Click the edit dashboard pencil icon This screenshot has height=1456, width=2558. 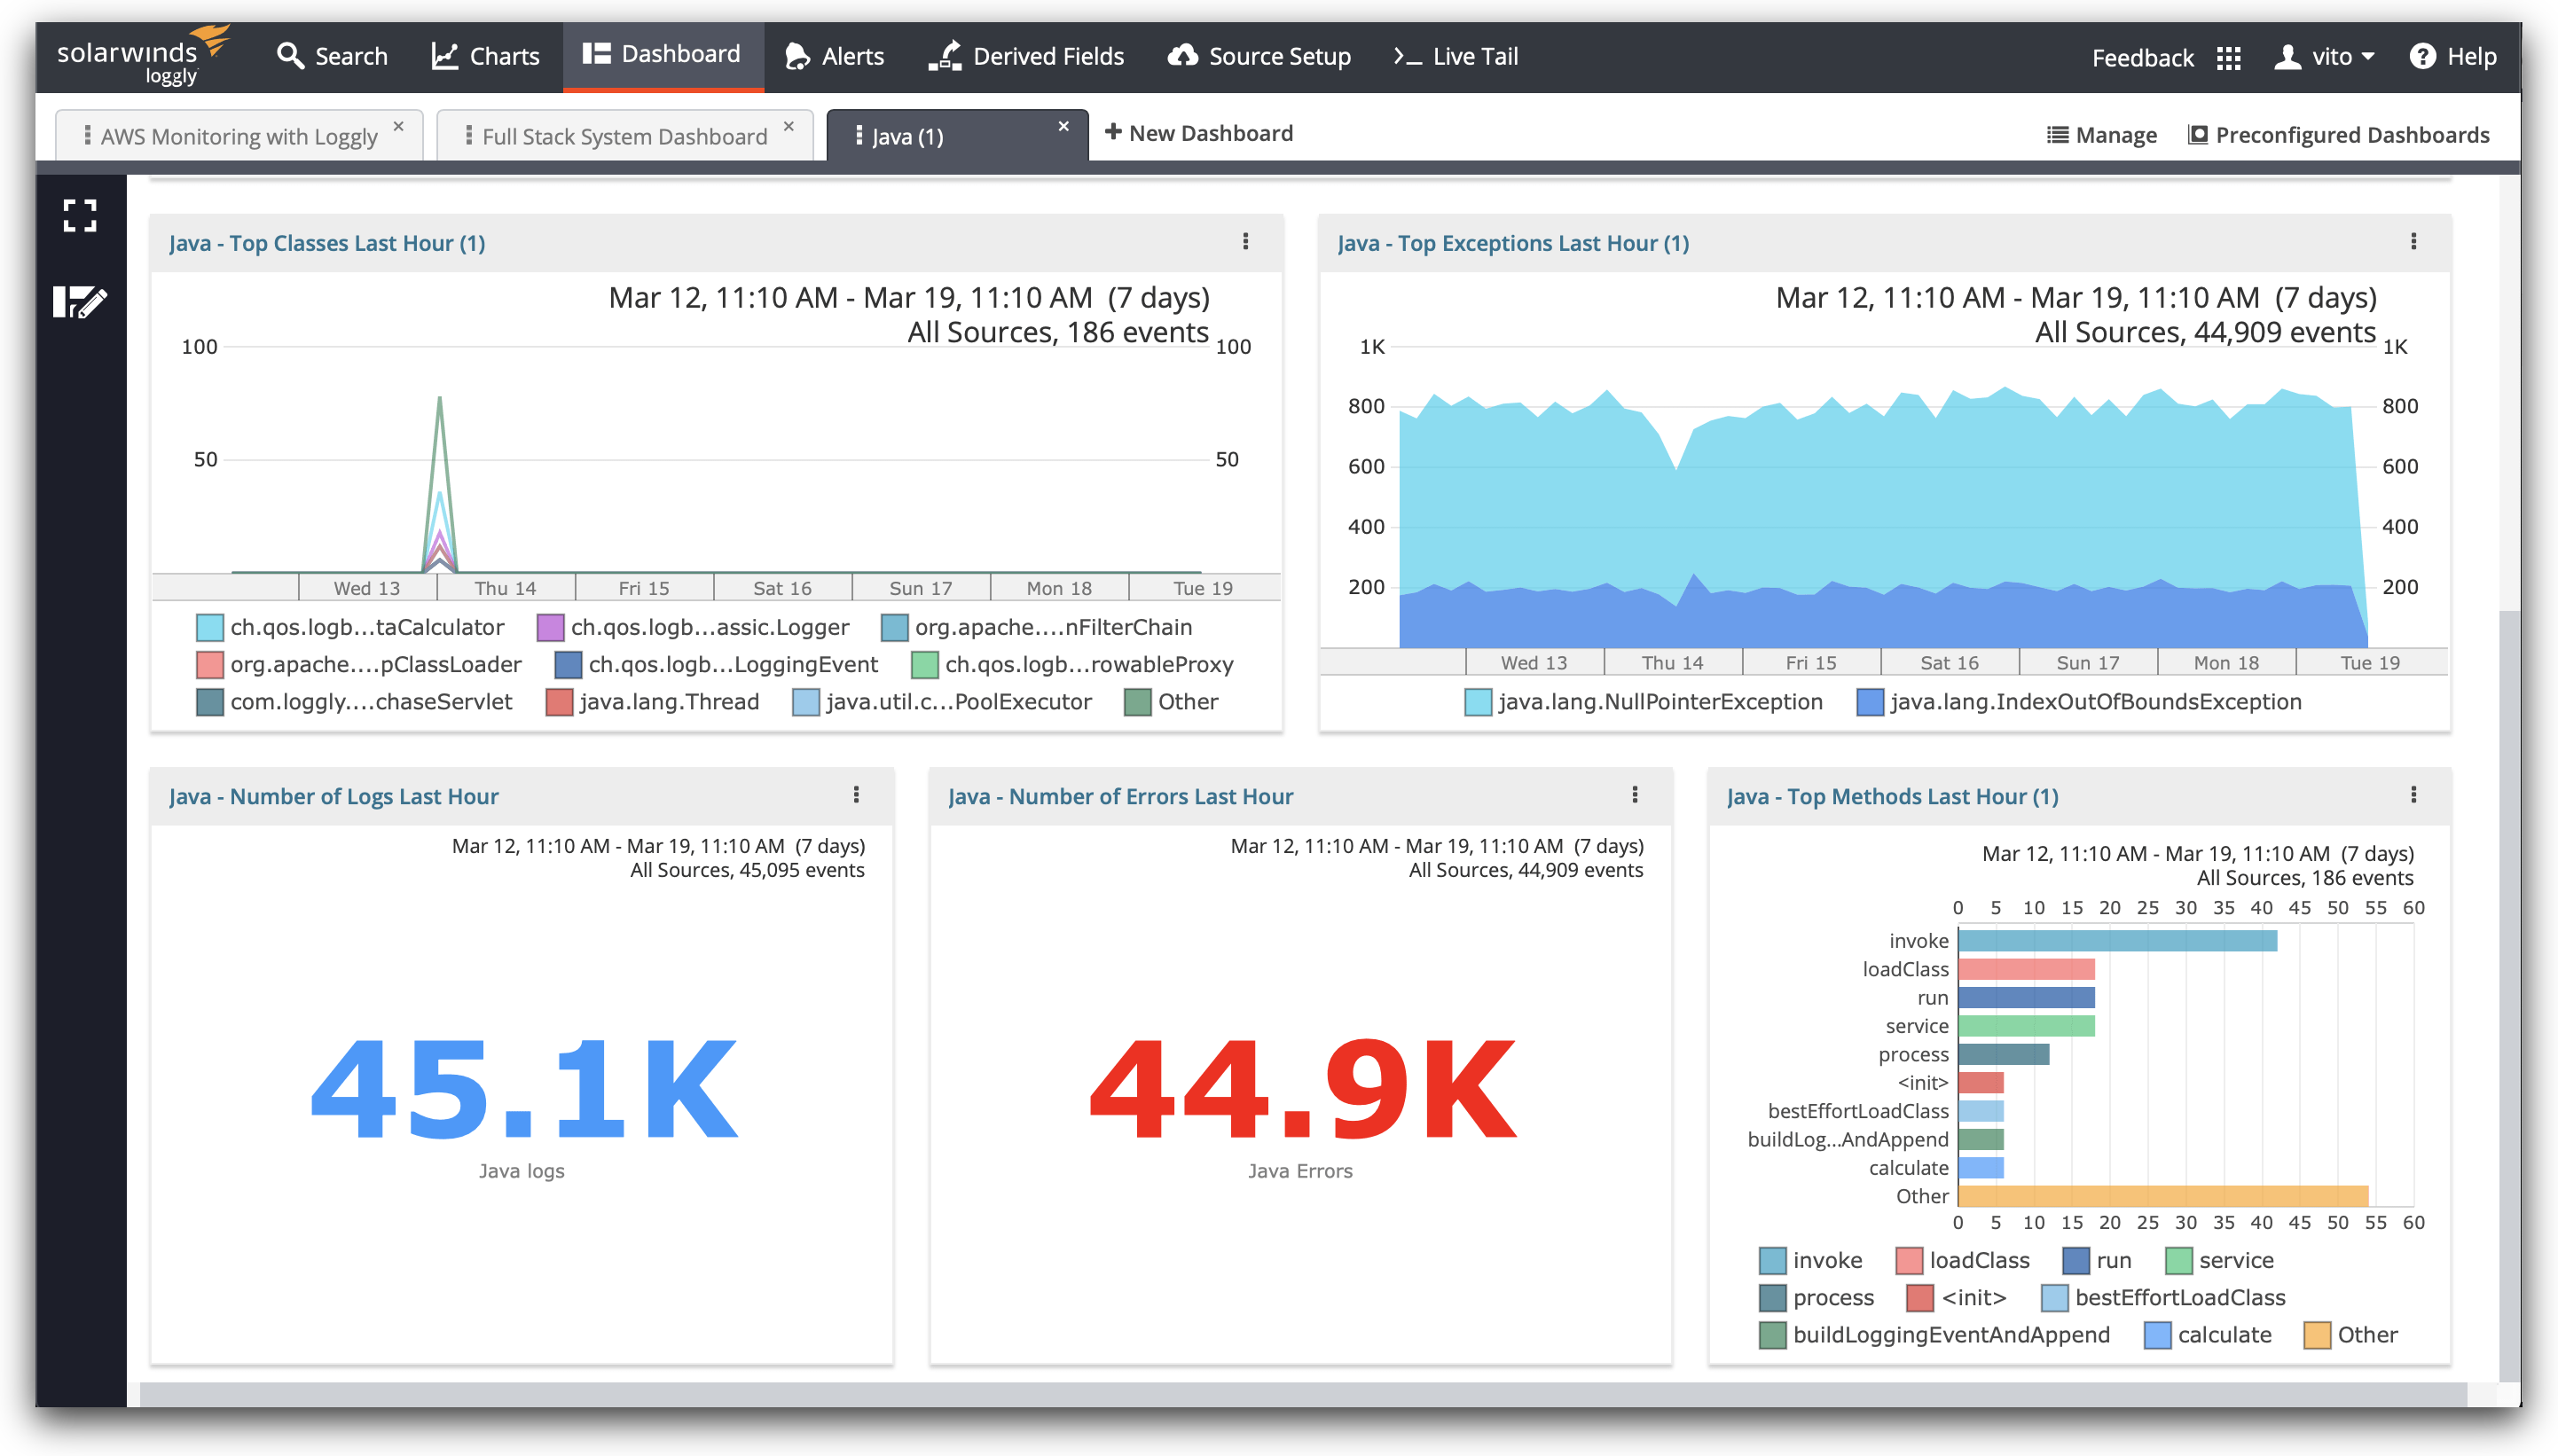coord(80,301)
